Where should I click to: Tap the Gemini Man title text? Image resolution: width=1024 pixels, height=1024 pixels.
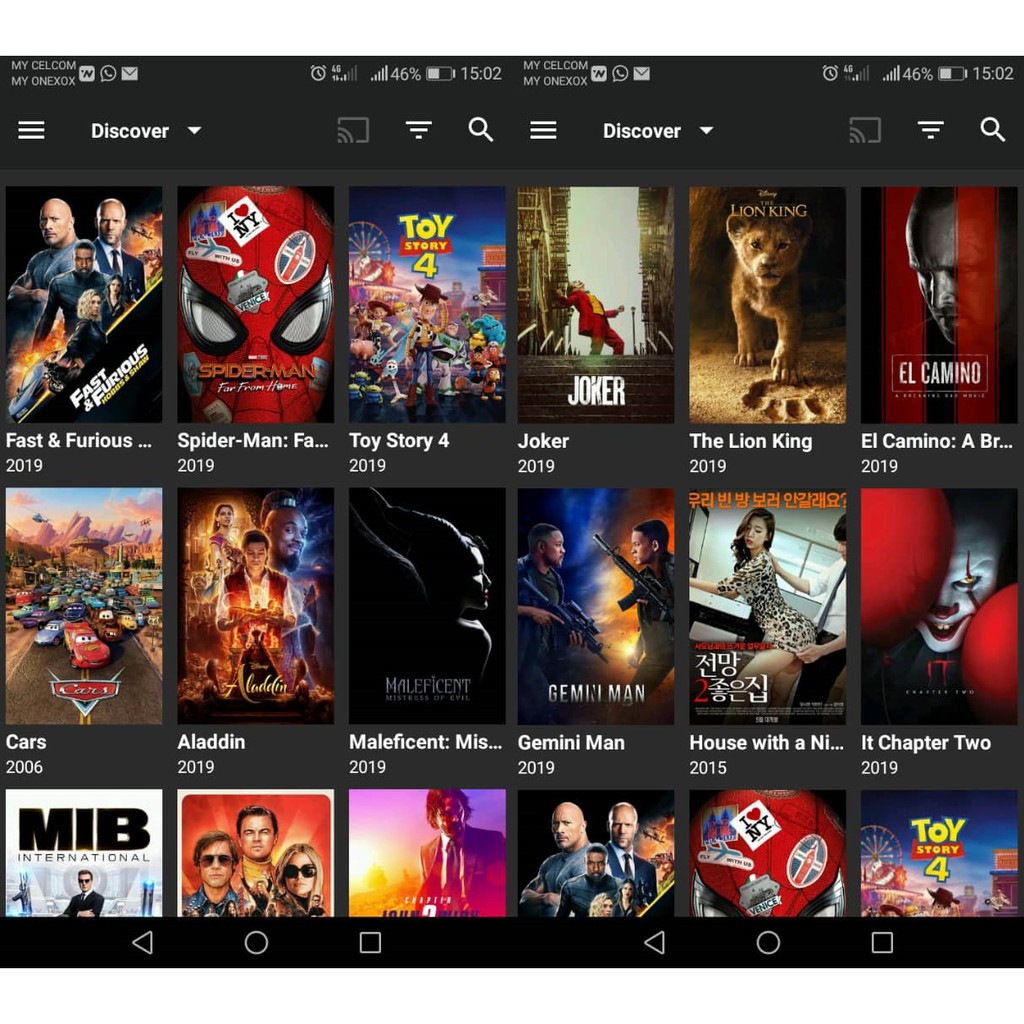(571, 743)
